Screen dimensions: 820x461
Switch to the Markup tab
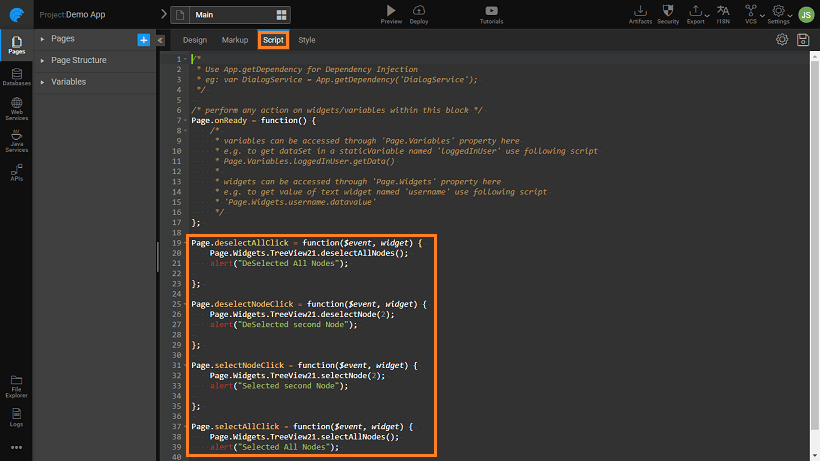[236, 40]
